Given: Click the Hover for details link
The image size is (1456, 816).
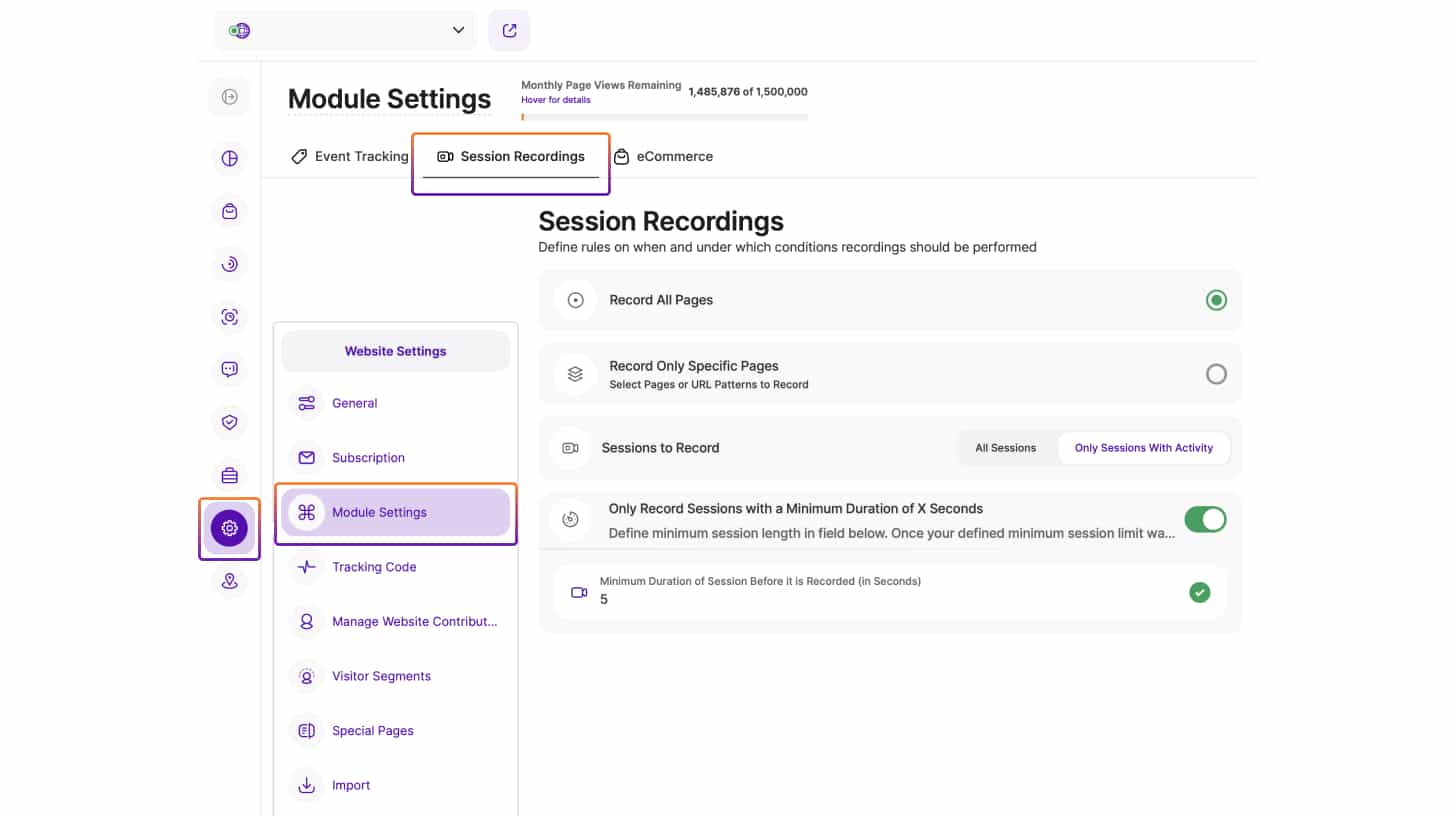Looking at the screenshot, I should click(x=555, y=100).
